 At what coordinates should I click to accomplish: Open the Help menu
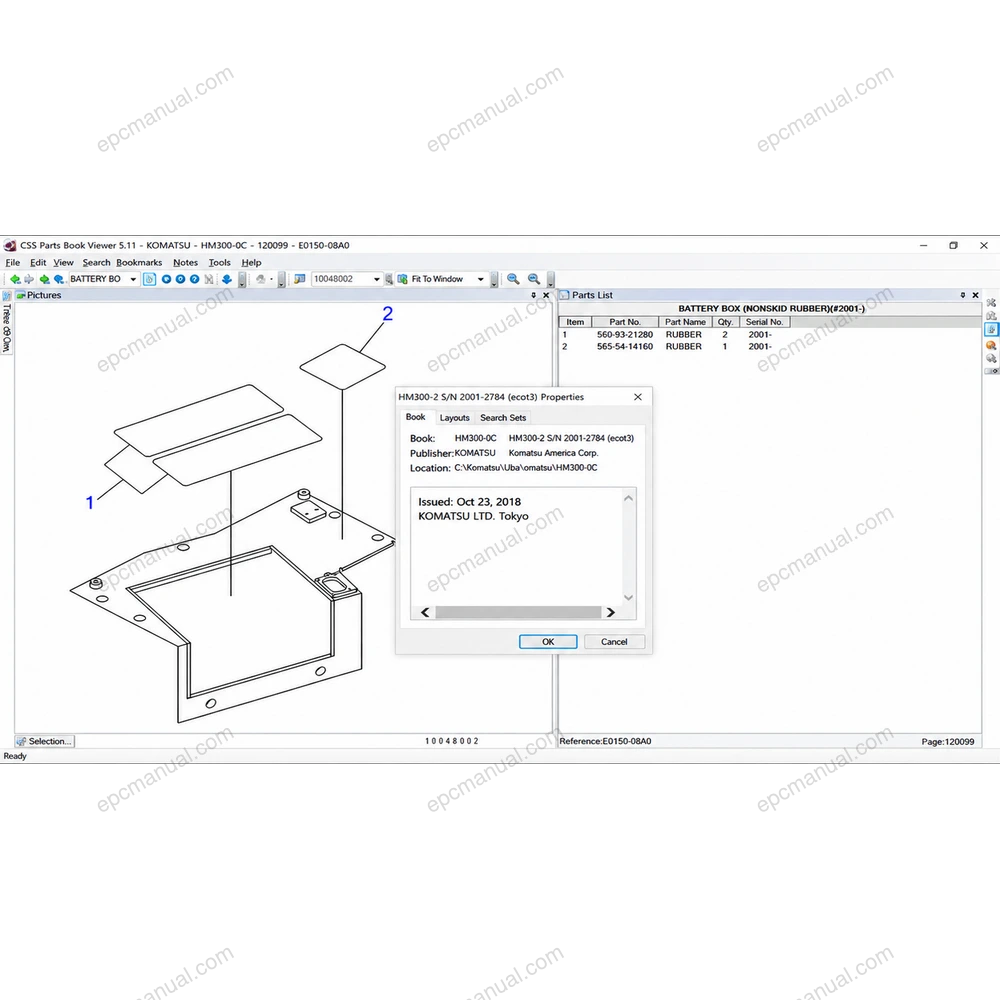point(251,263)
